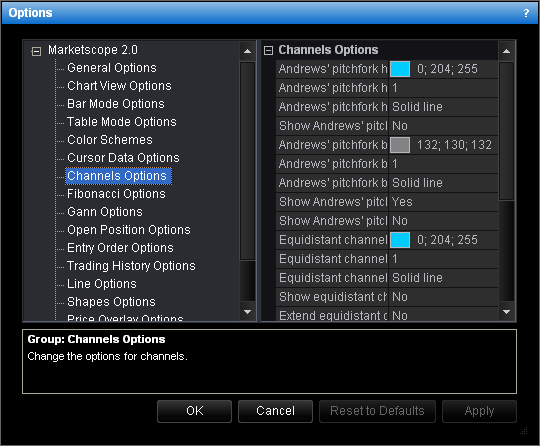This screenshot has width=540, height=446.
Task: Select Color Schemes in the tree
Action: [110, 140]
